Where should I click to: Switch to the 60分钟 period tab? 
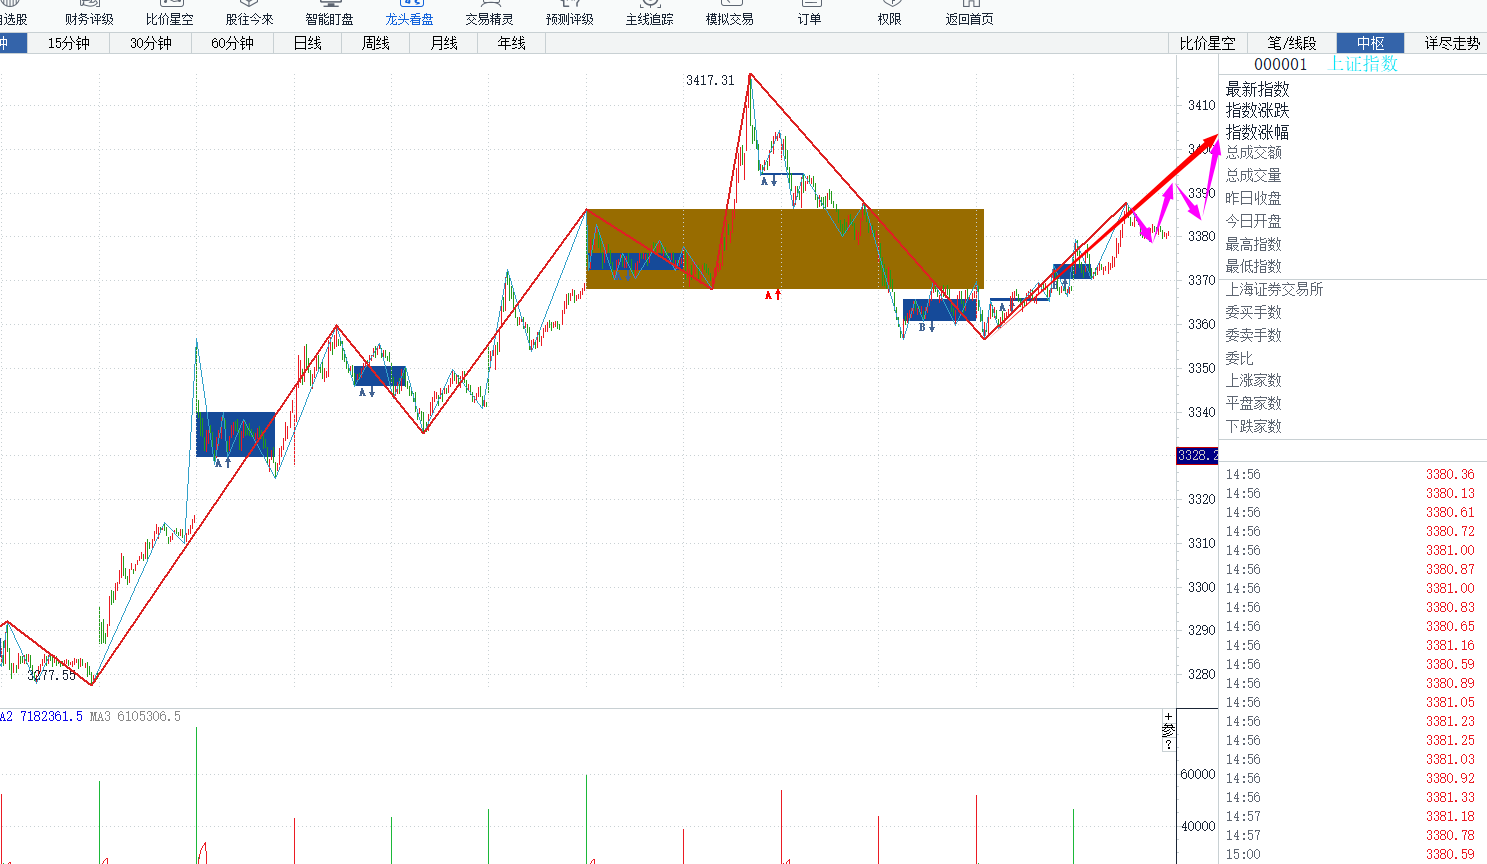click(x=232, y=43)
